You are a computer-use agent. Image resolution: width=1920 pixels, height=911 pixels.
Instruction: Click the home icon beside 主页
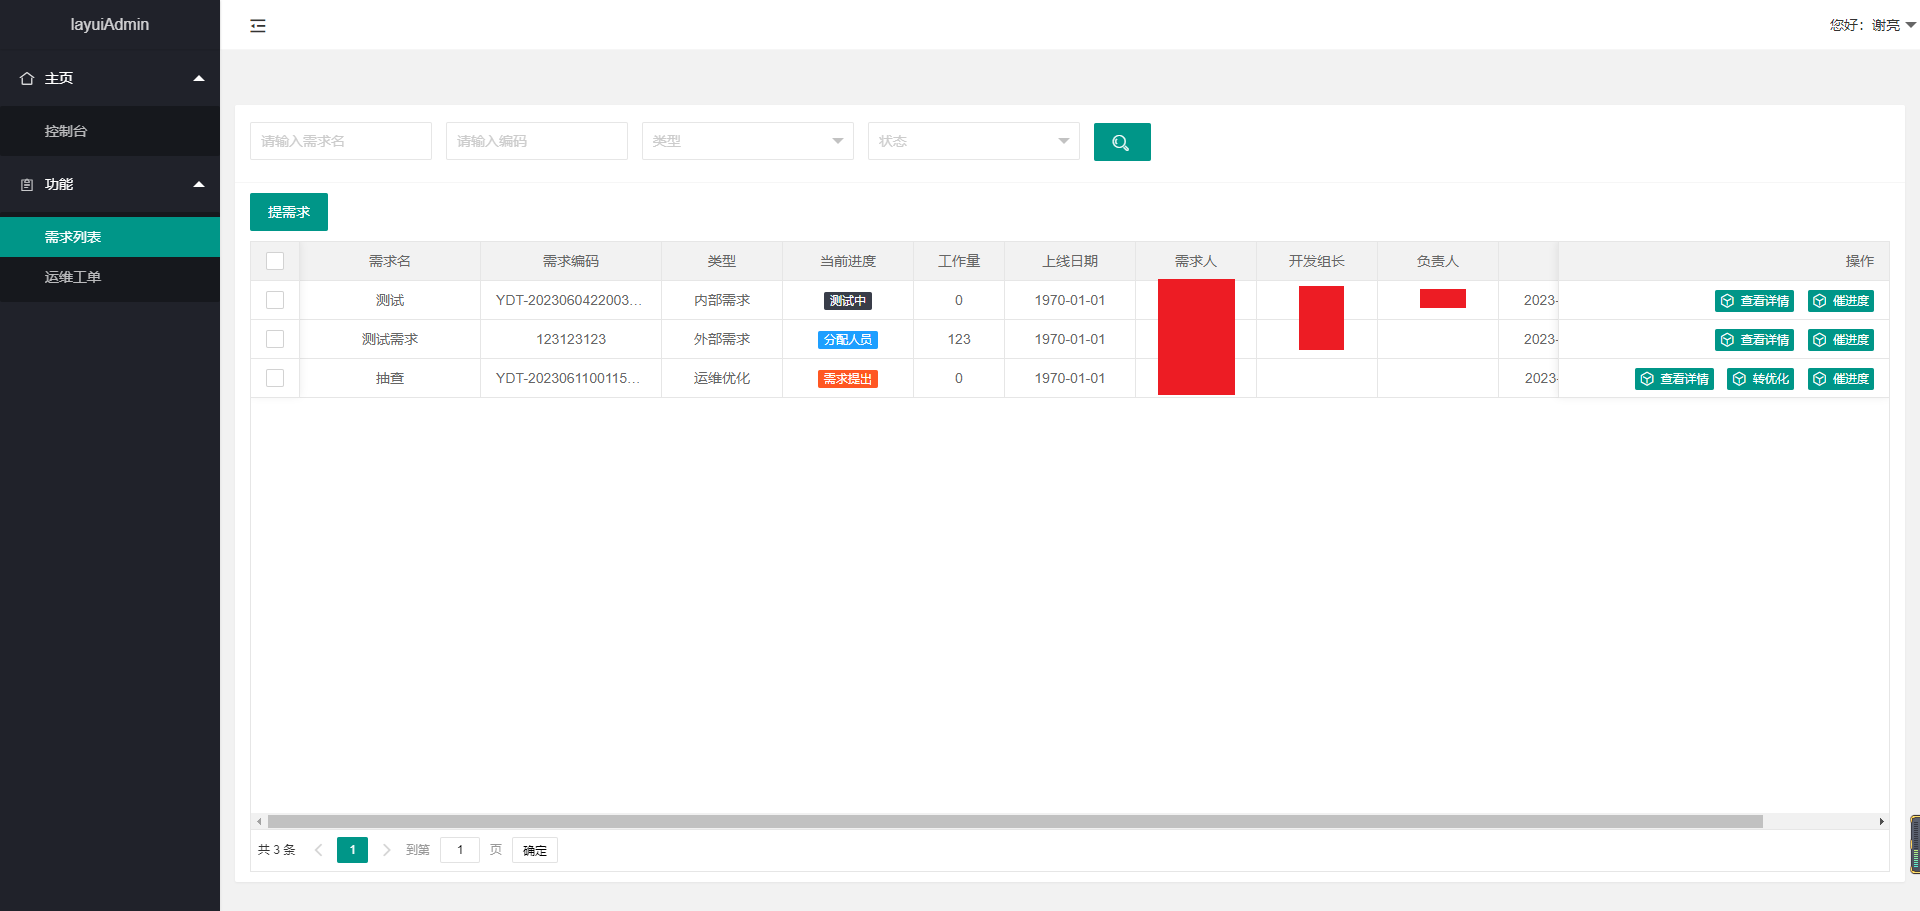(27, 78)
